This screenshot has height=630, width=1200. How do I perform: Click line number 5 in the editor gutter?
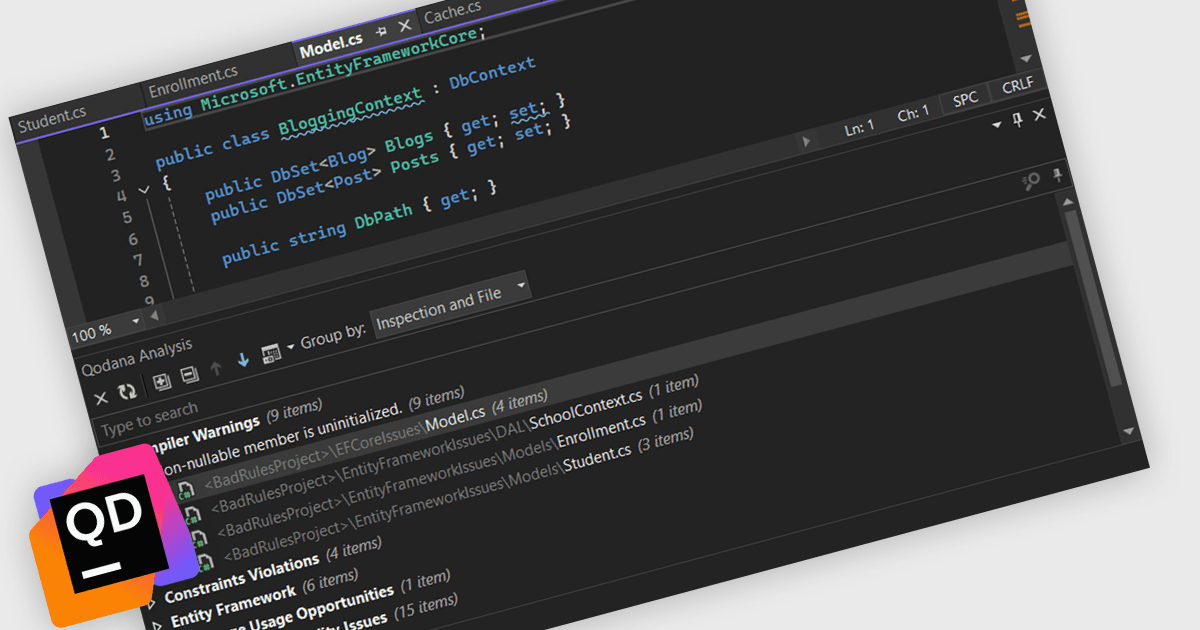[x=126, y=218]
